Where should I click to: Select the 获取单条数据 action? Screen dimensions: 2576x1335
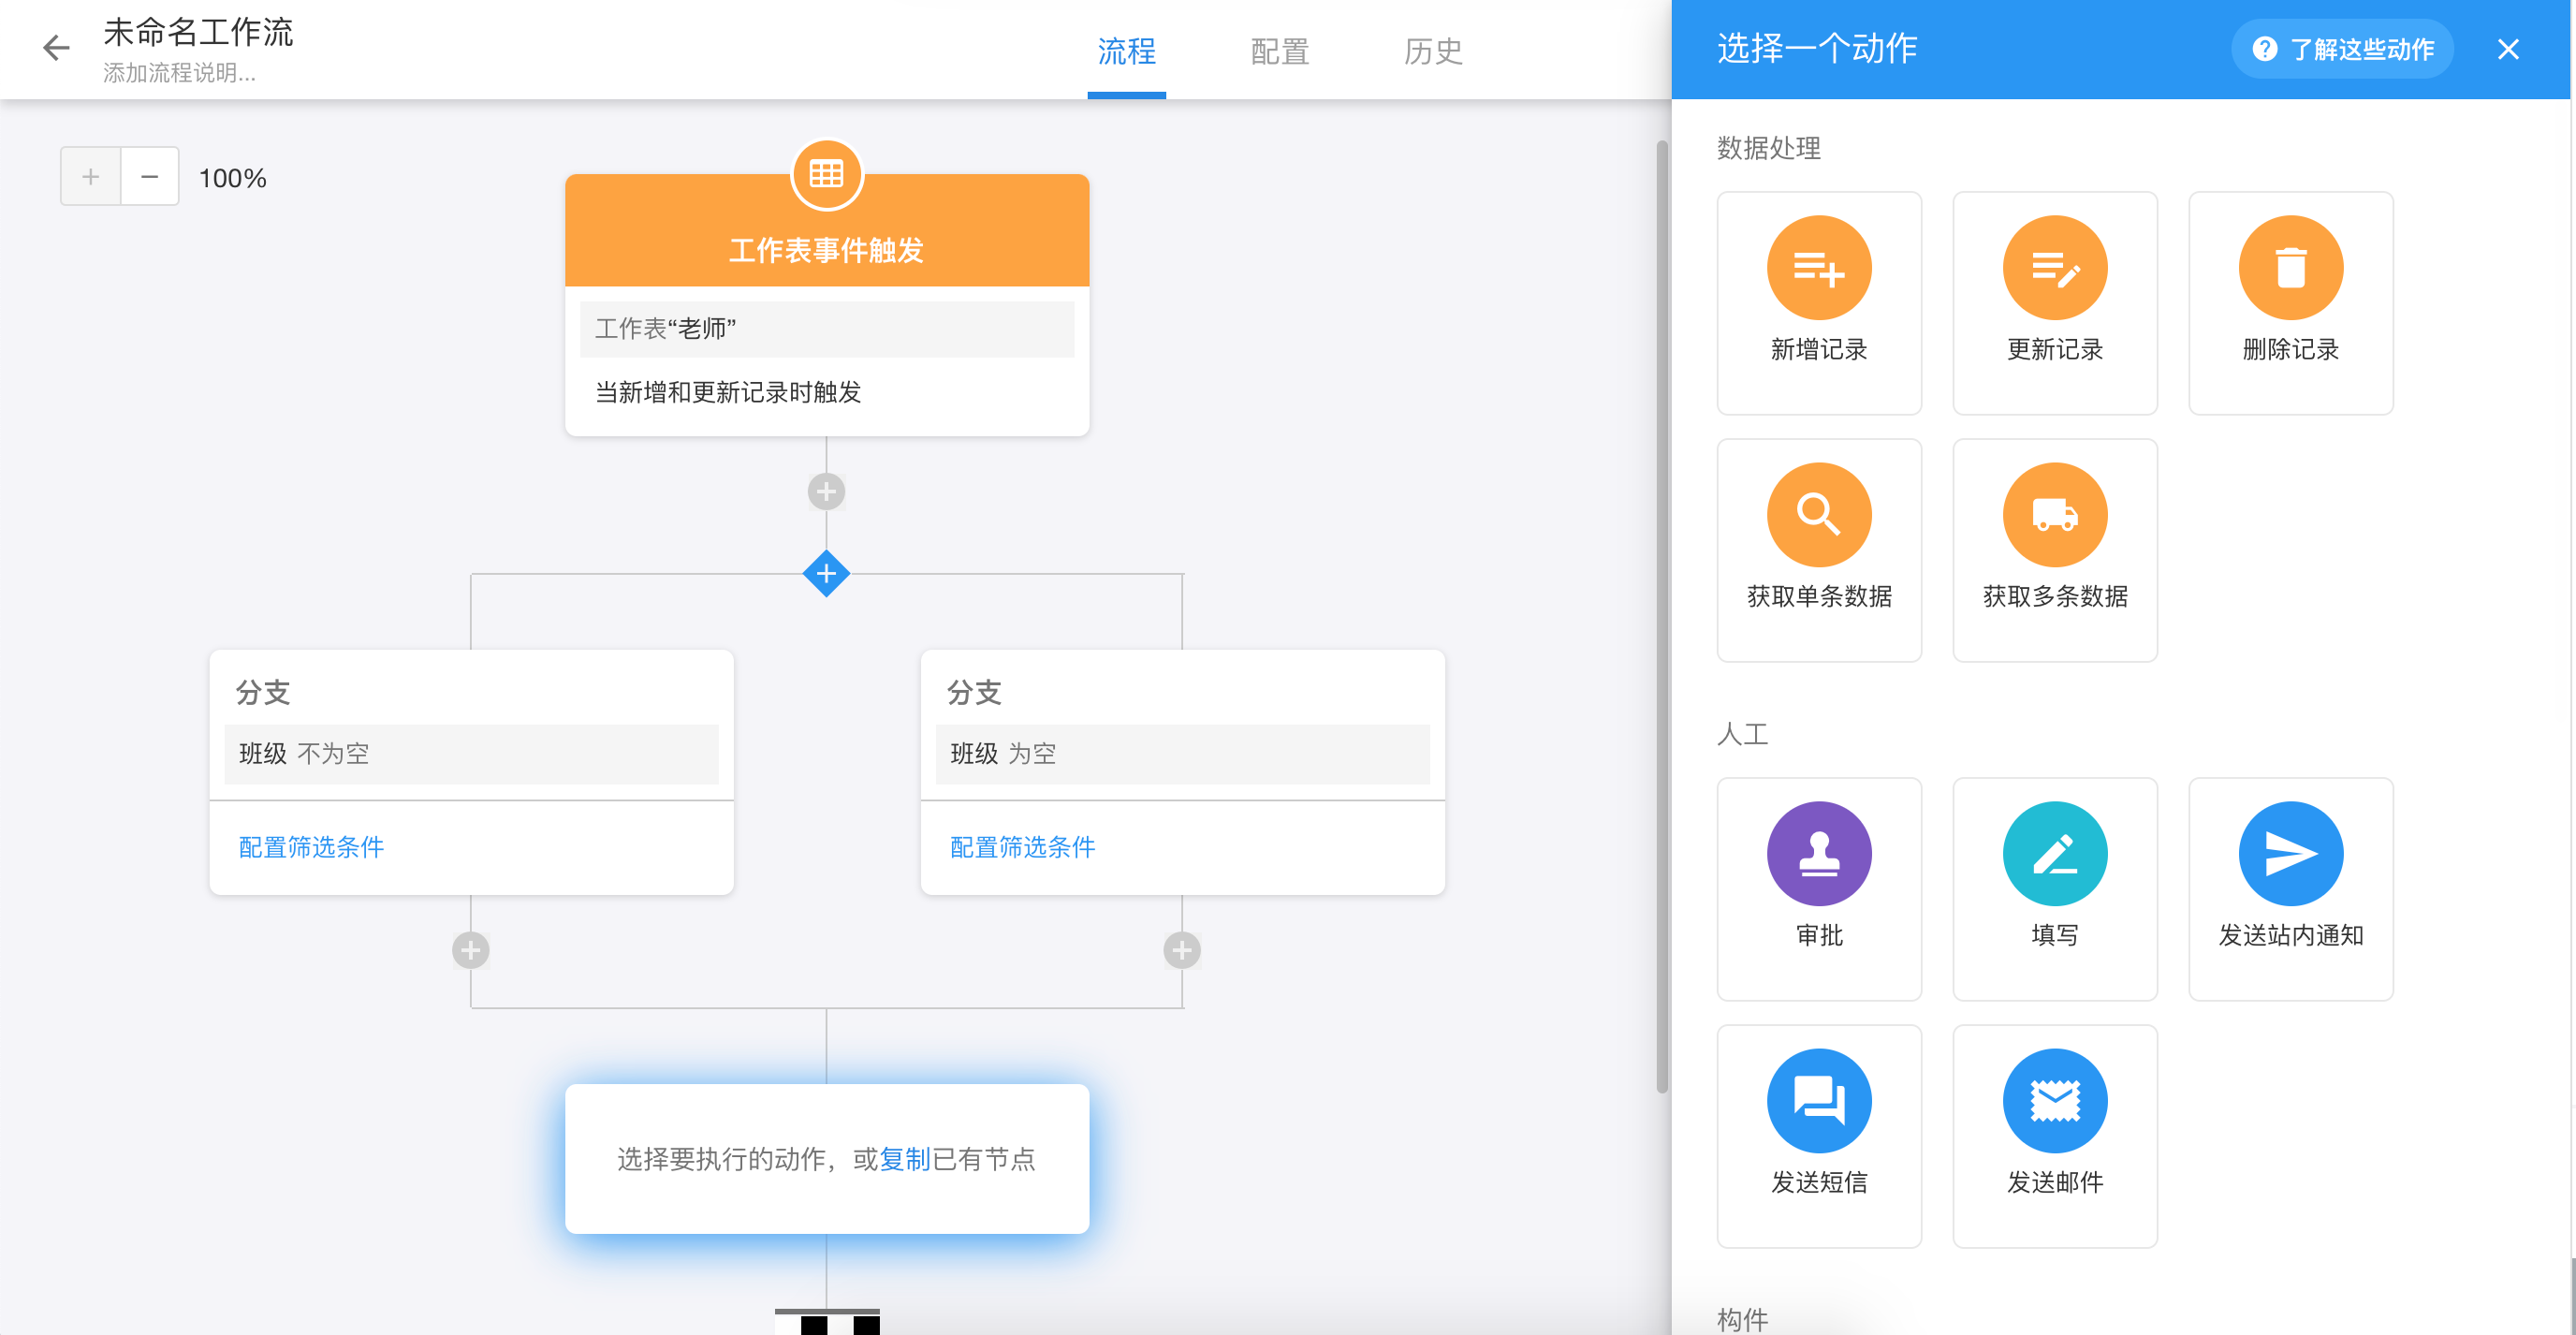(x=1818, y=550)
